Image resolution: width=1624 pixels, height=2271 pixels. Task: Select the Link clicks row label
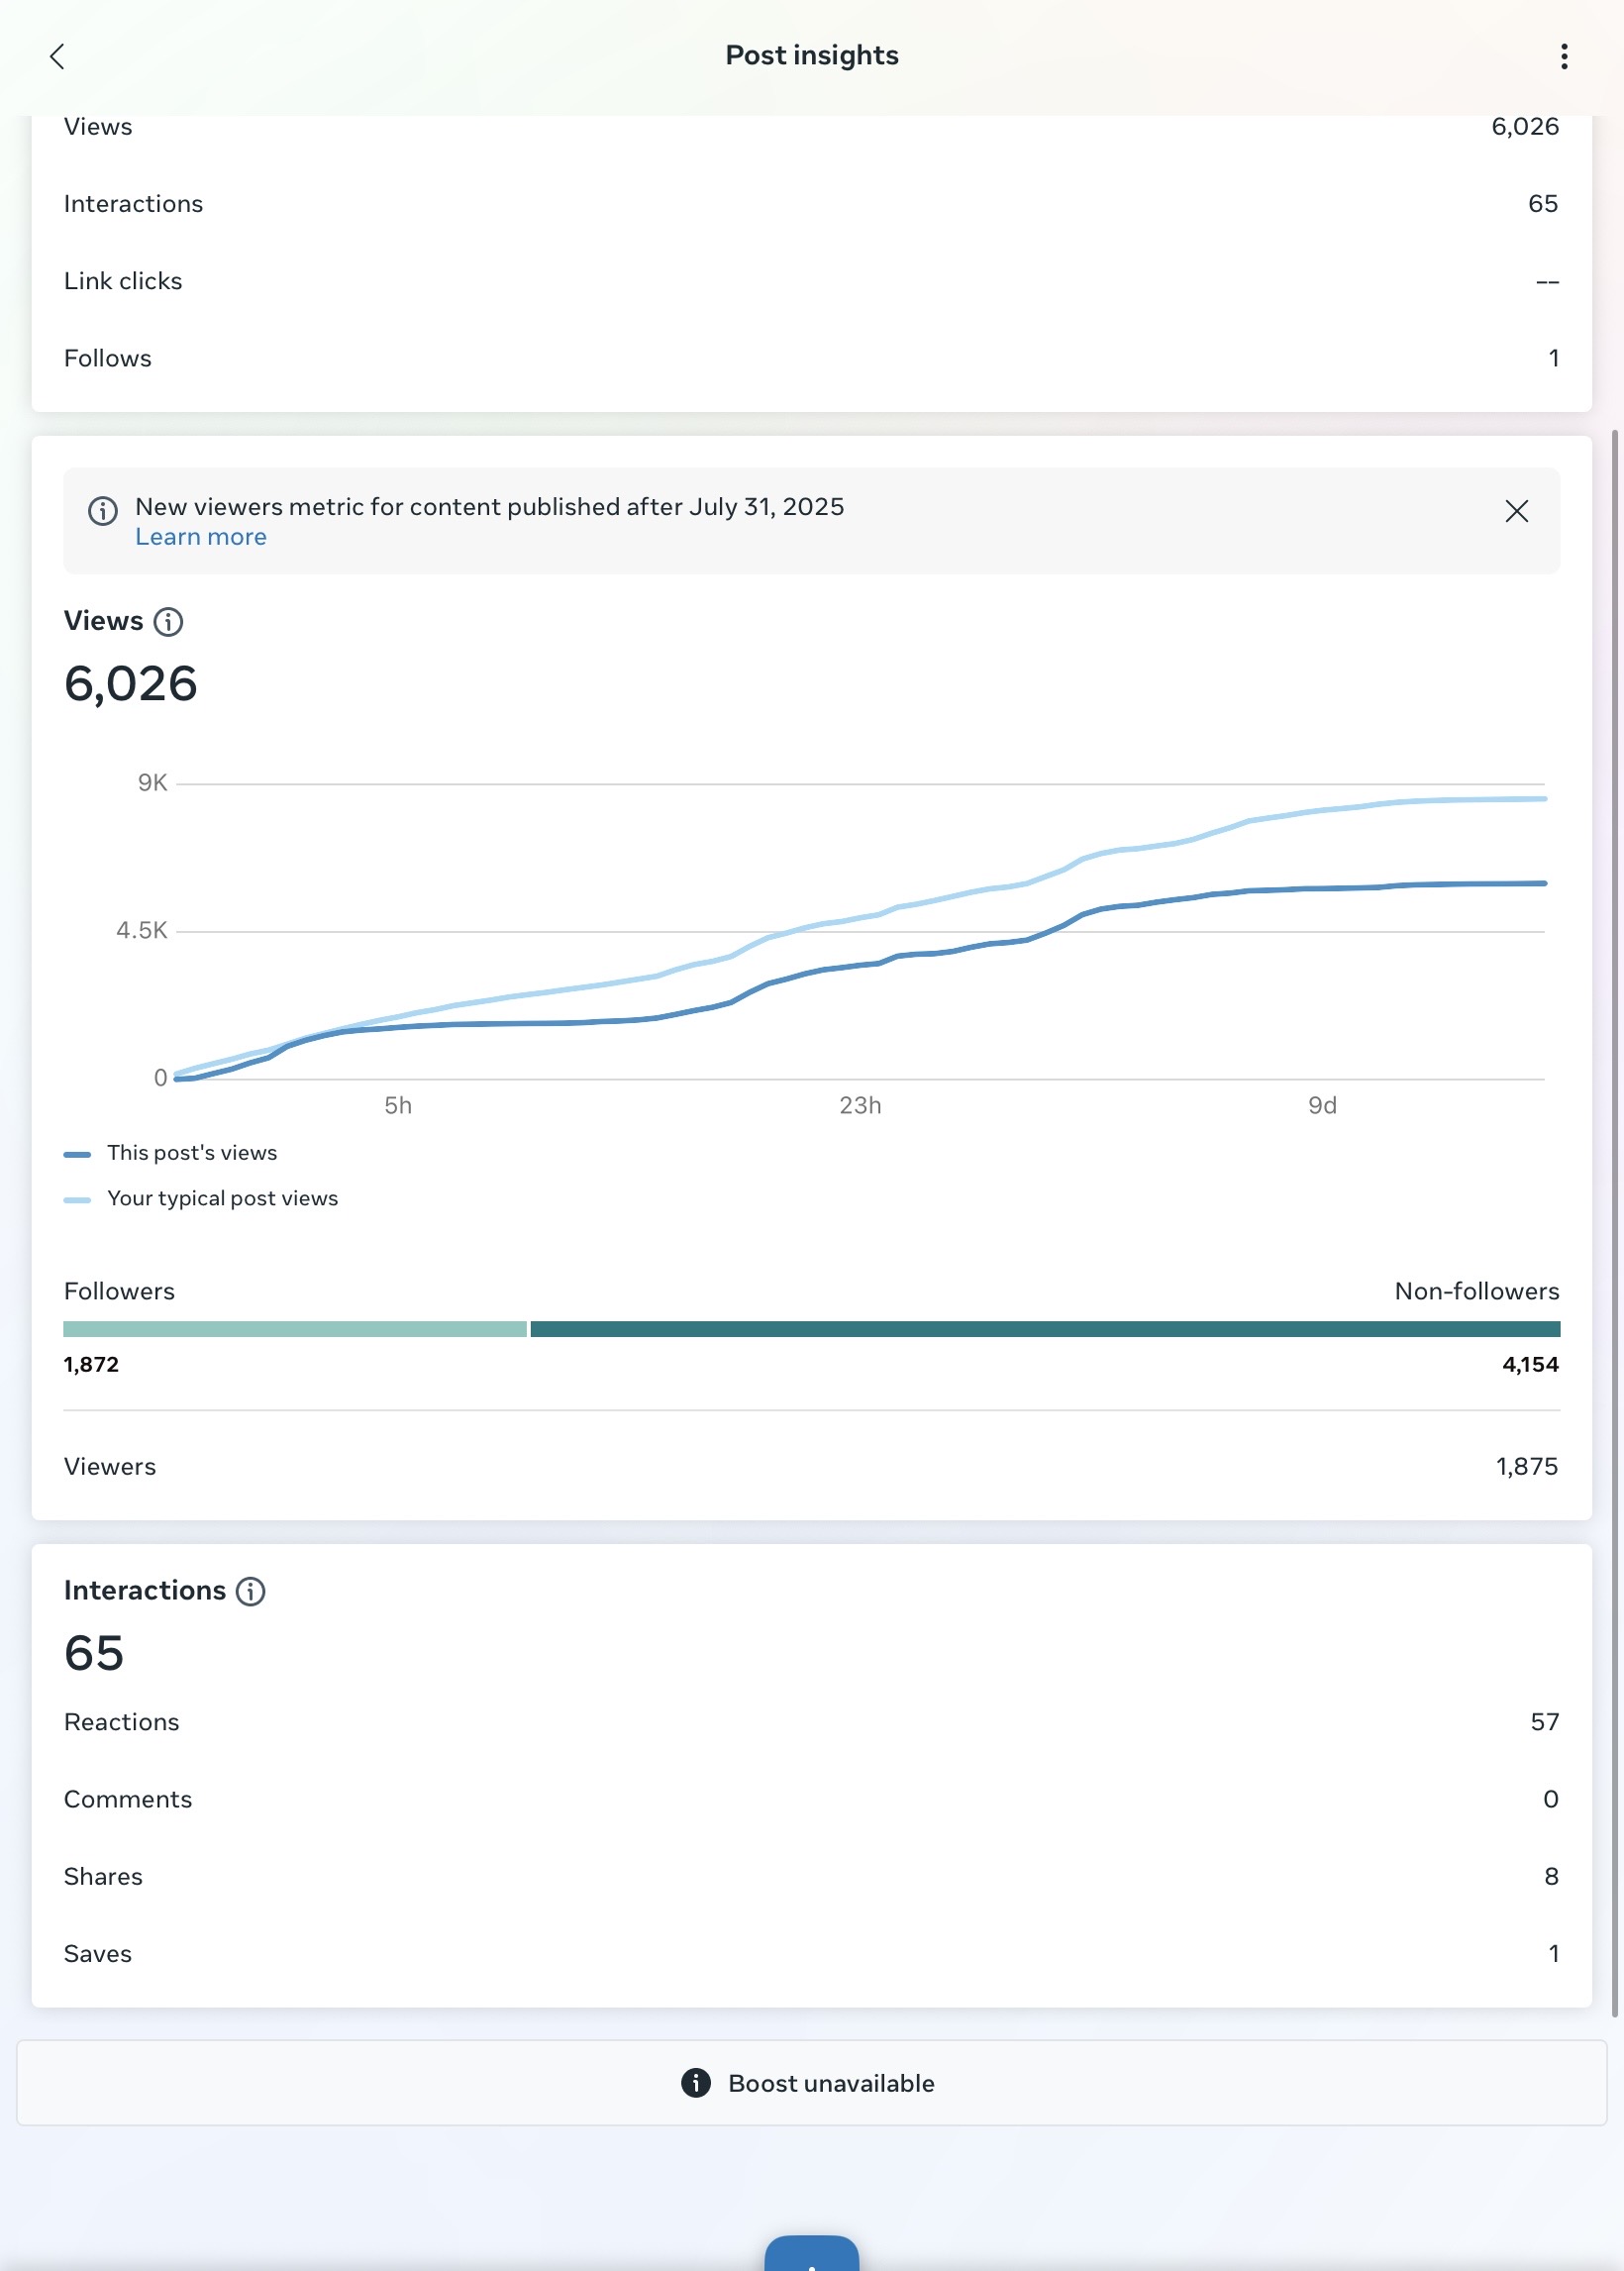[x=123, y=281]
